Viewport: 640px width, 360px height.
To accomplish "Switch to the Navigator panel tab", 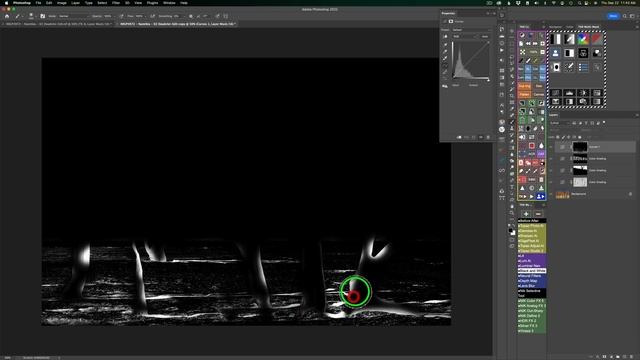I will click(x=556, y=27).
